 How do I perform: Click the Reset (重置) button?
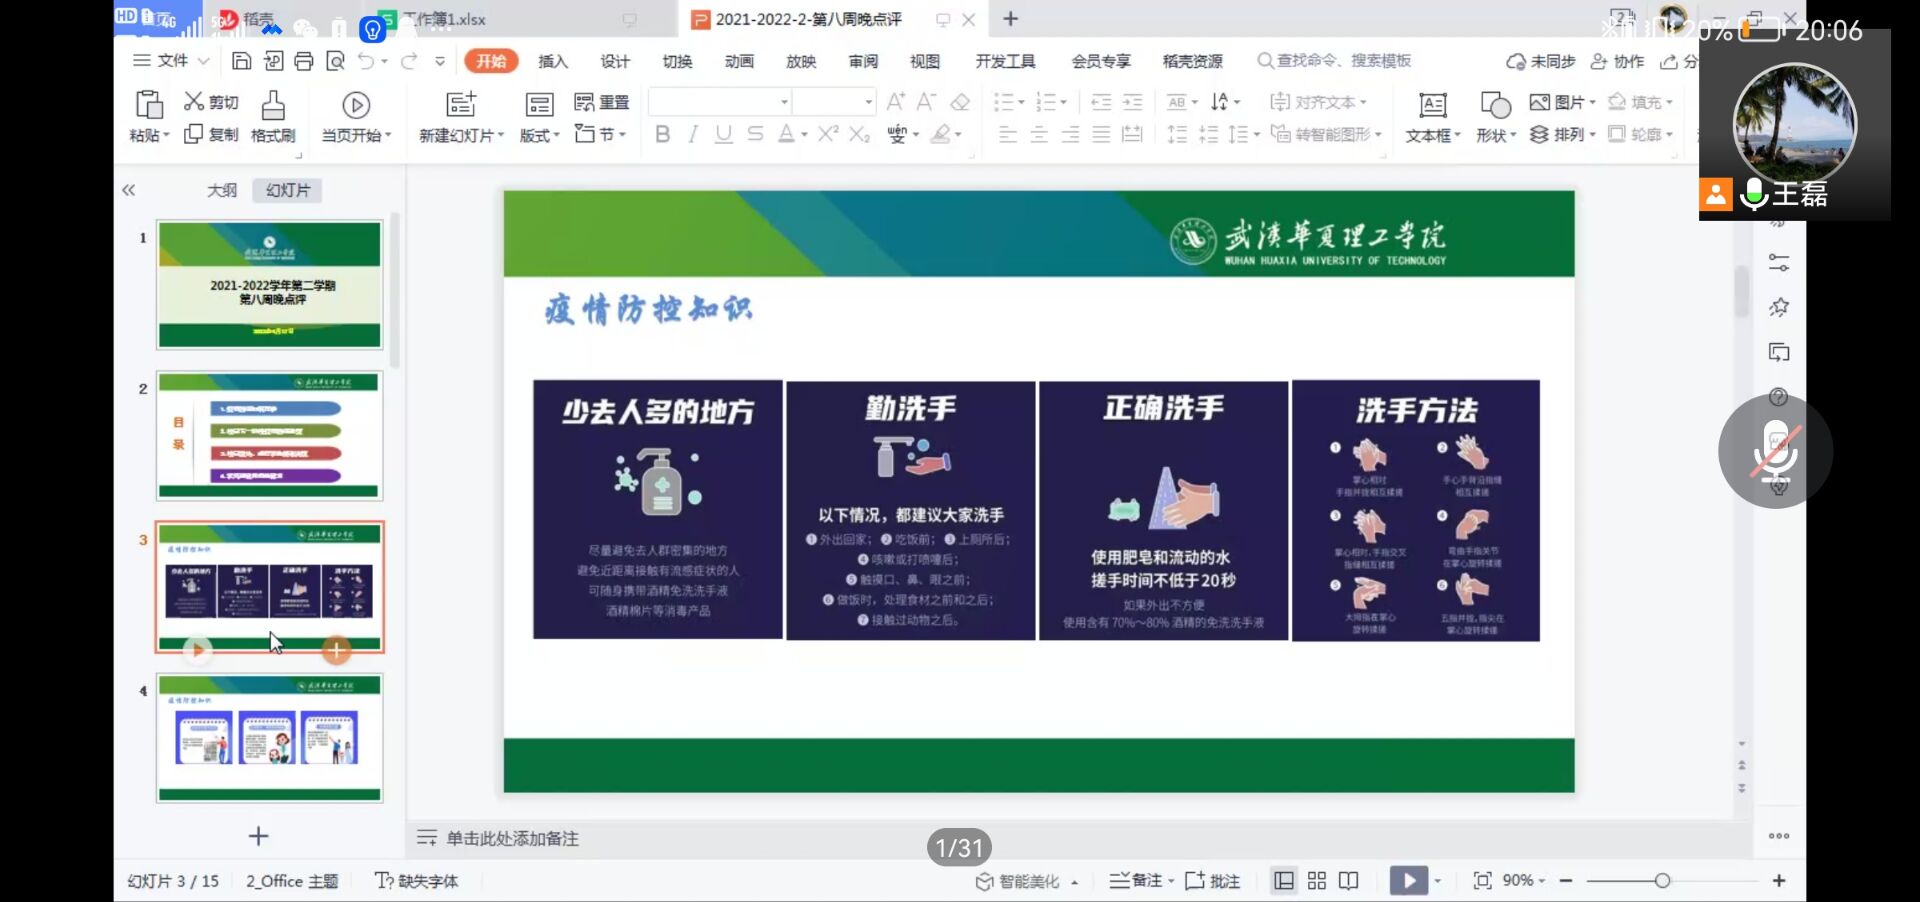click(x=602, y=102)
